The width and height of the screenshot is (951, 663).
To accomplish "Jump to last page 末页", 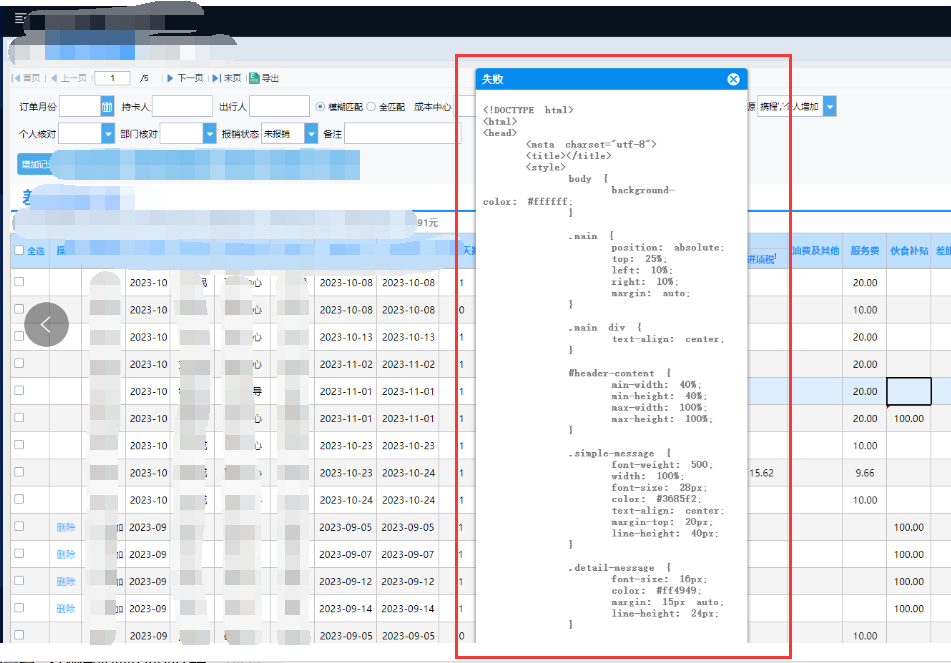I will tap(227, 78).
